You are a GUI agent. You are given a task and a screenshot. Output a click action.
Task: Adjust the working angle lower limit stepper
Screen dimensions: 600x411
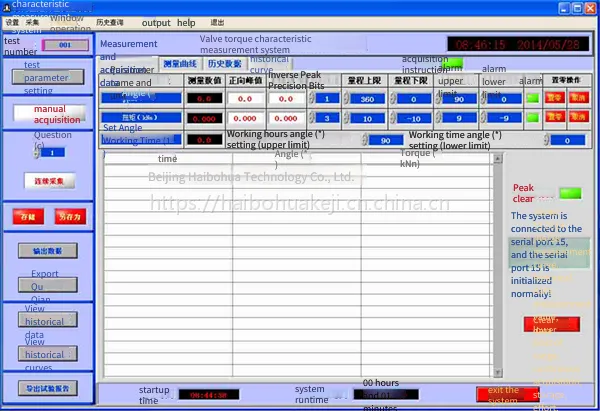click(x=546, y=140)
